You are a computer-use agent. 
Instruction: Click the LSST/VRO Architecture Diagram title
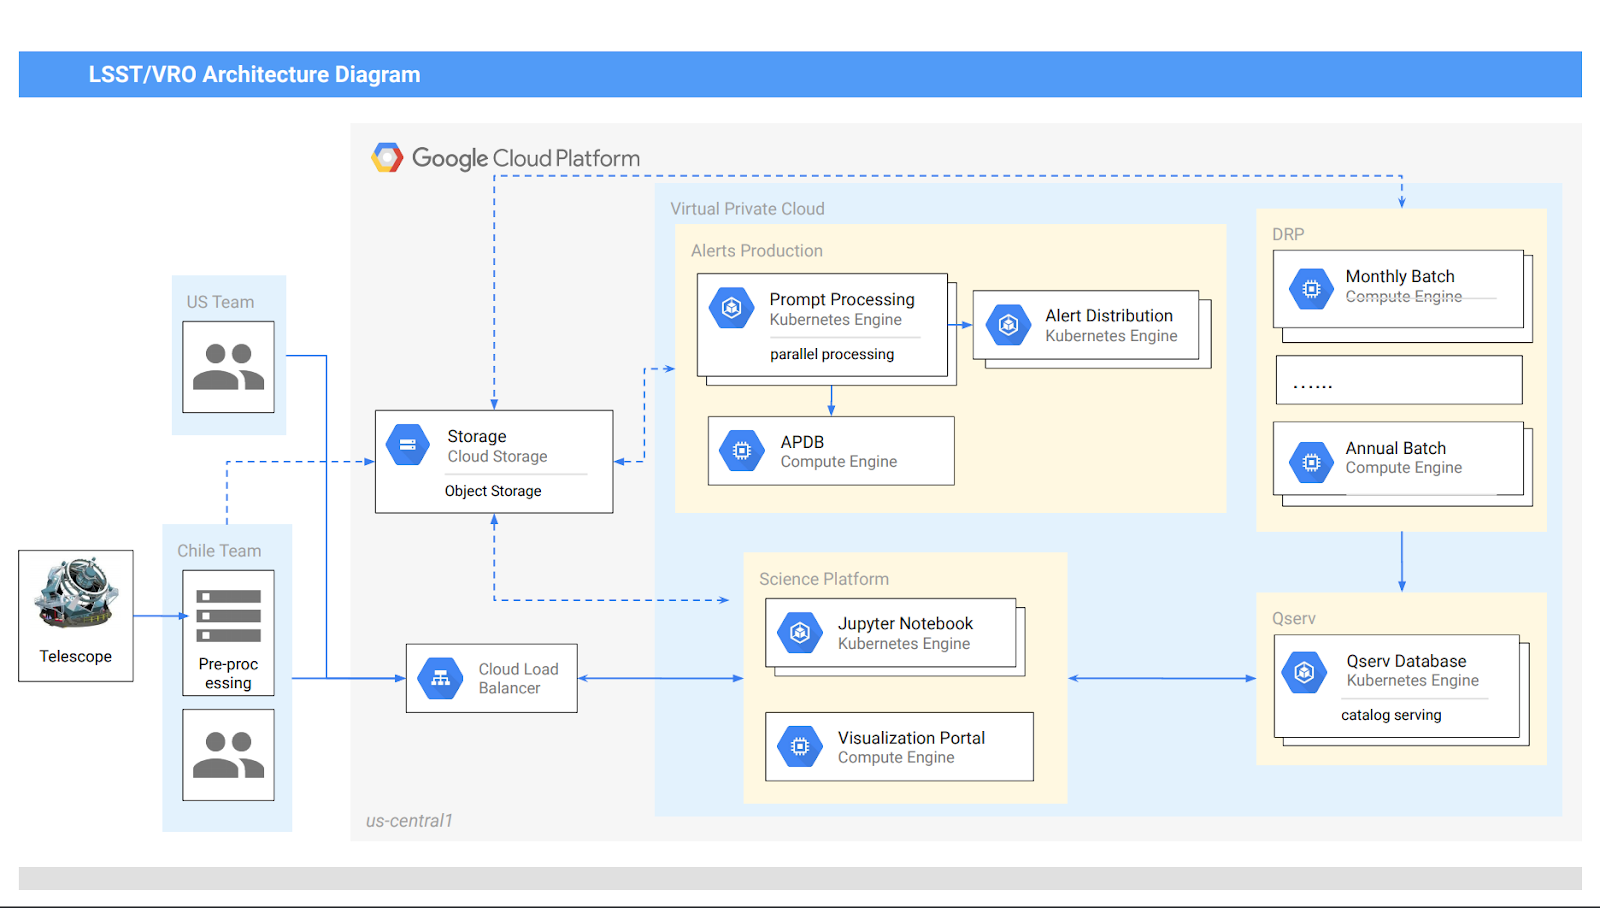point(254,75)
